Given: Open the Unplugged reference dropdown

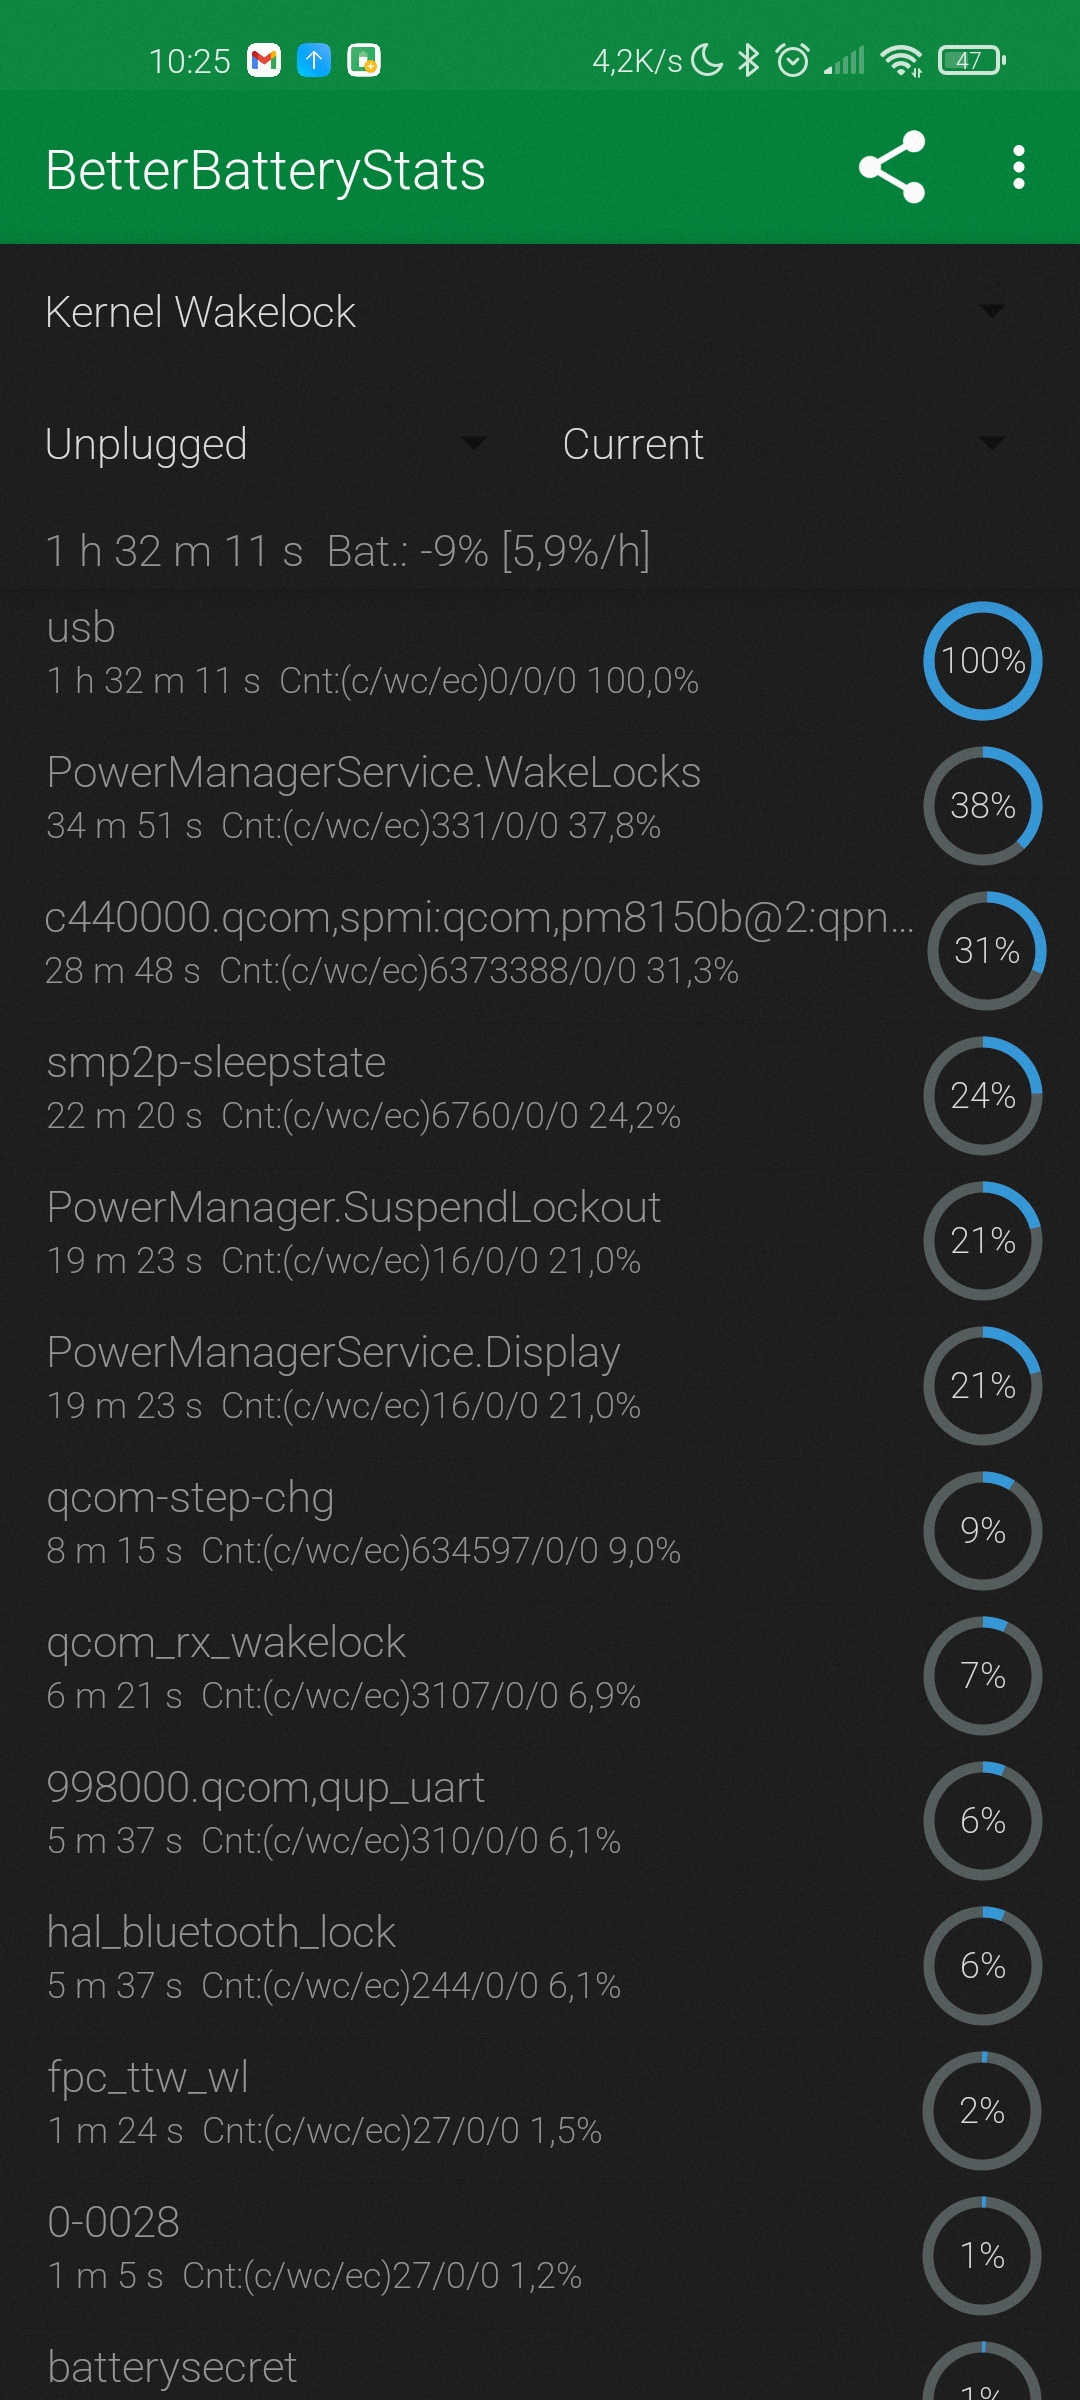Looking at the screenshot, I should (x=265, y=444).
